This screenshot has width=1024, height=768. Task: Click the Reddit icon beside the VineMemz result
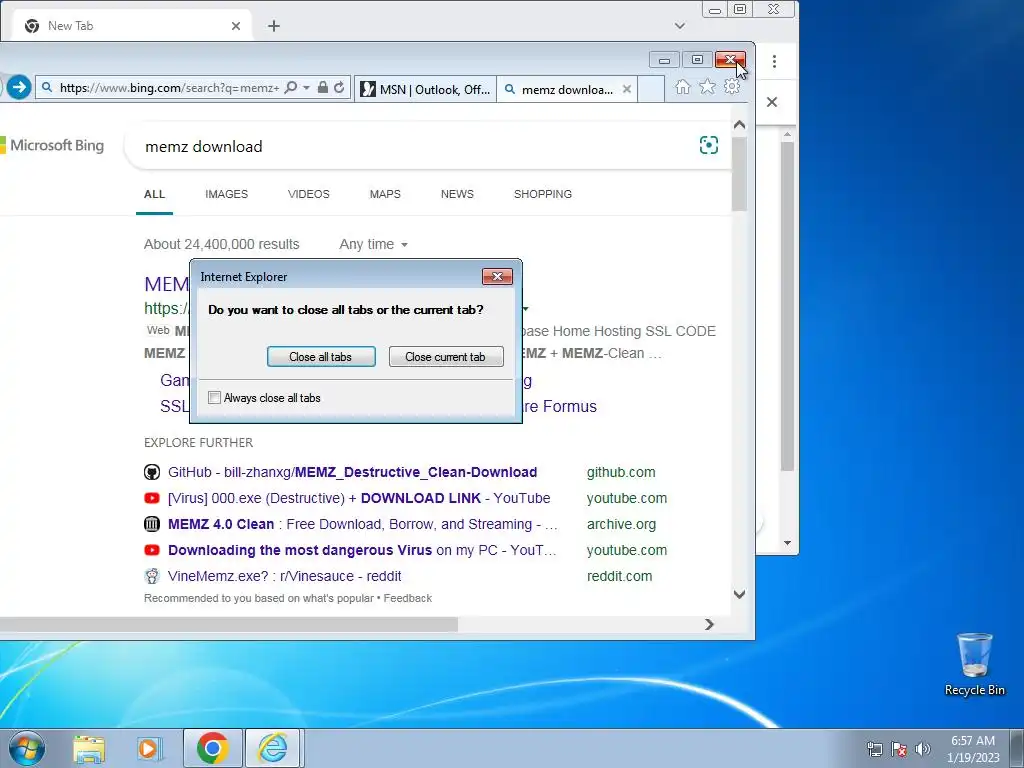[x=152, y=576]
